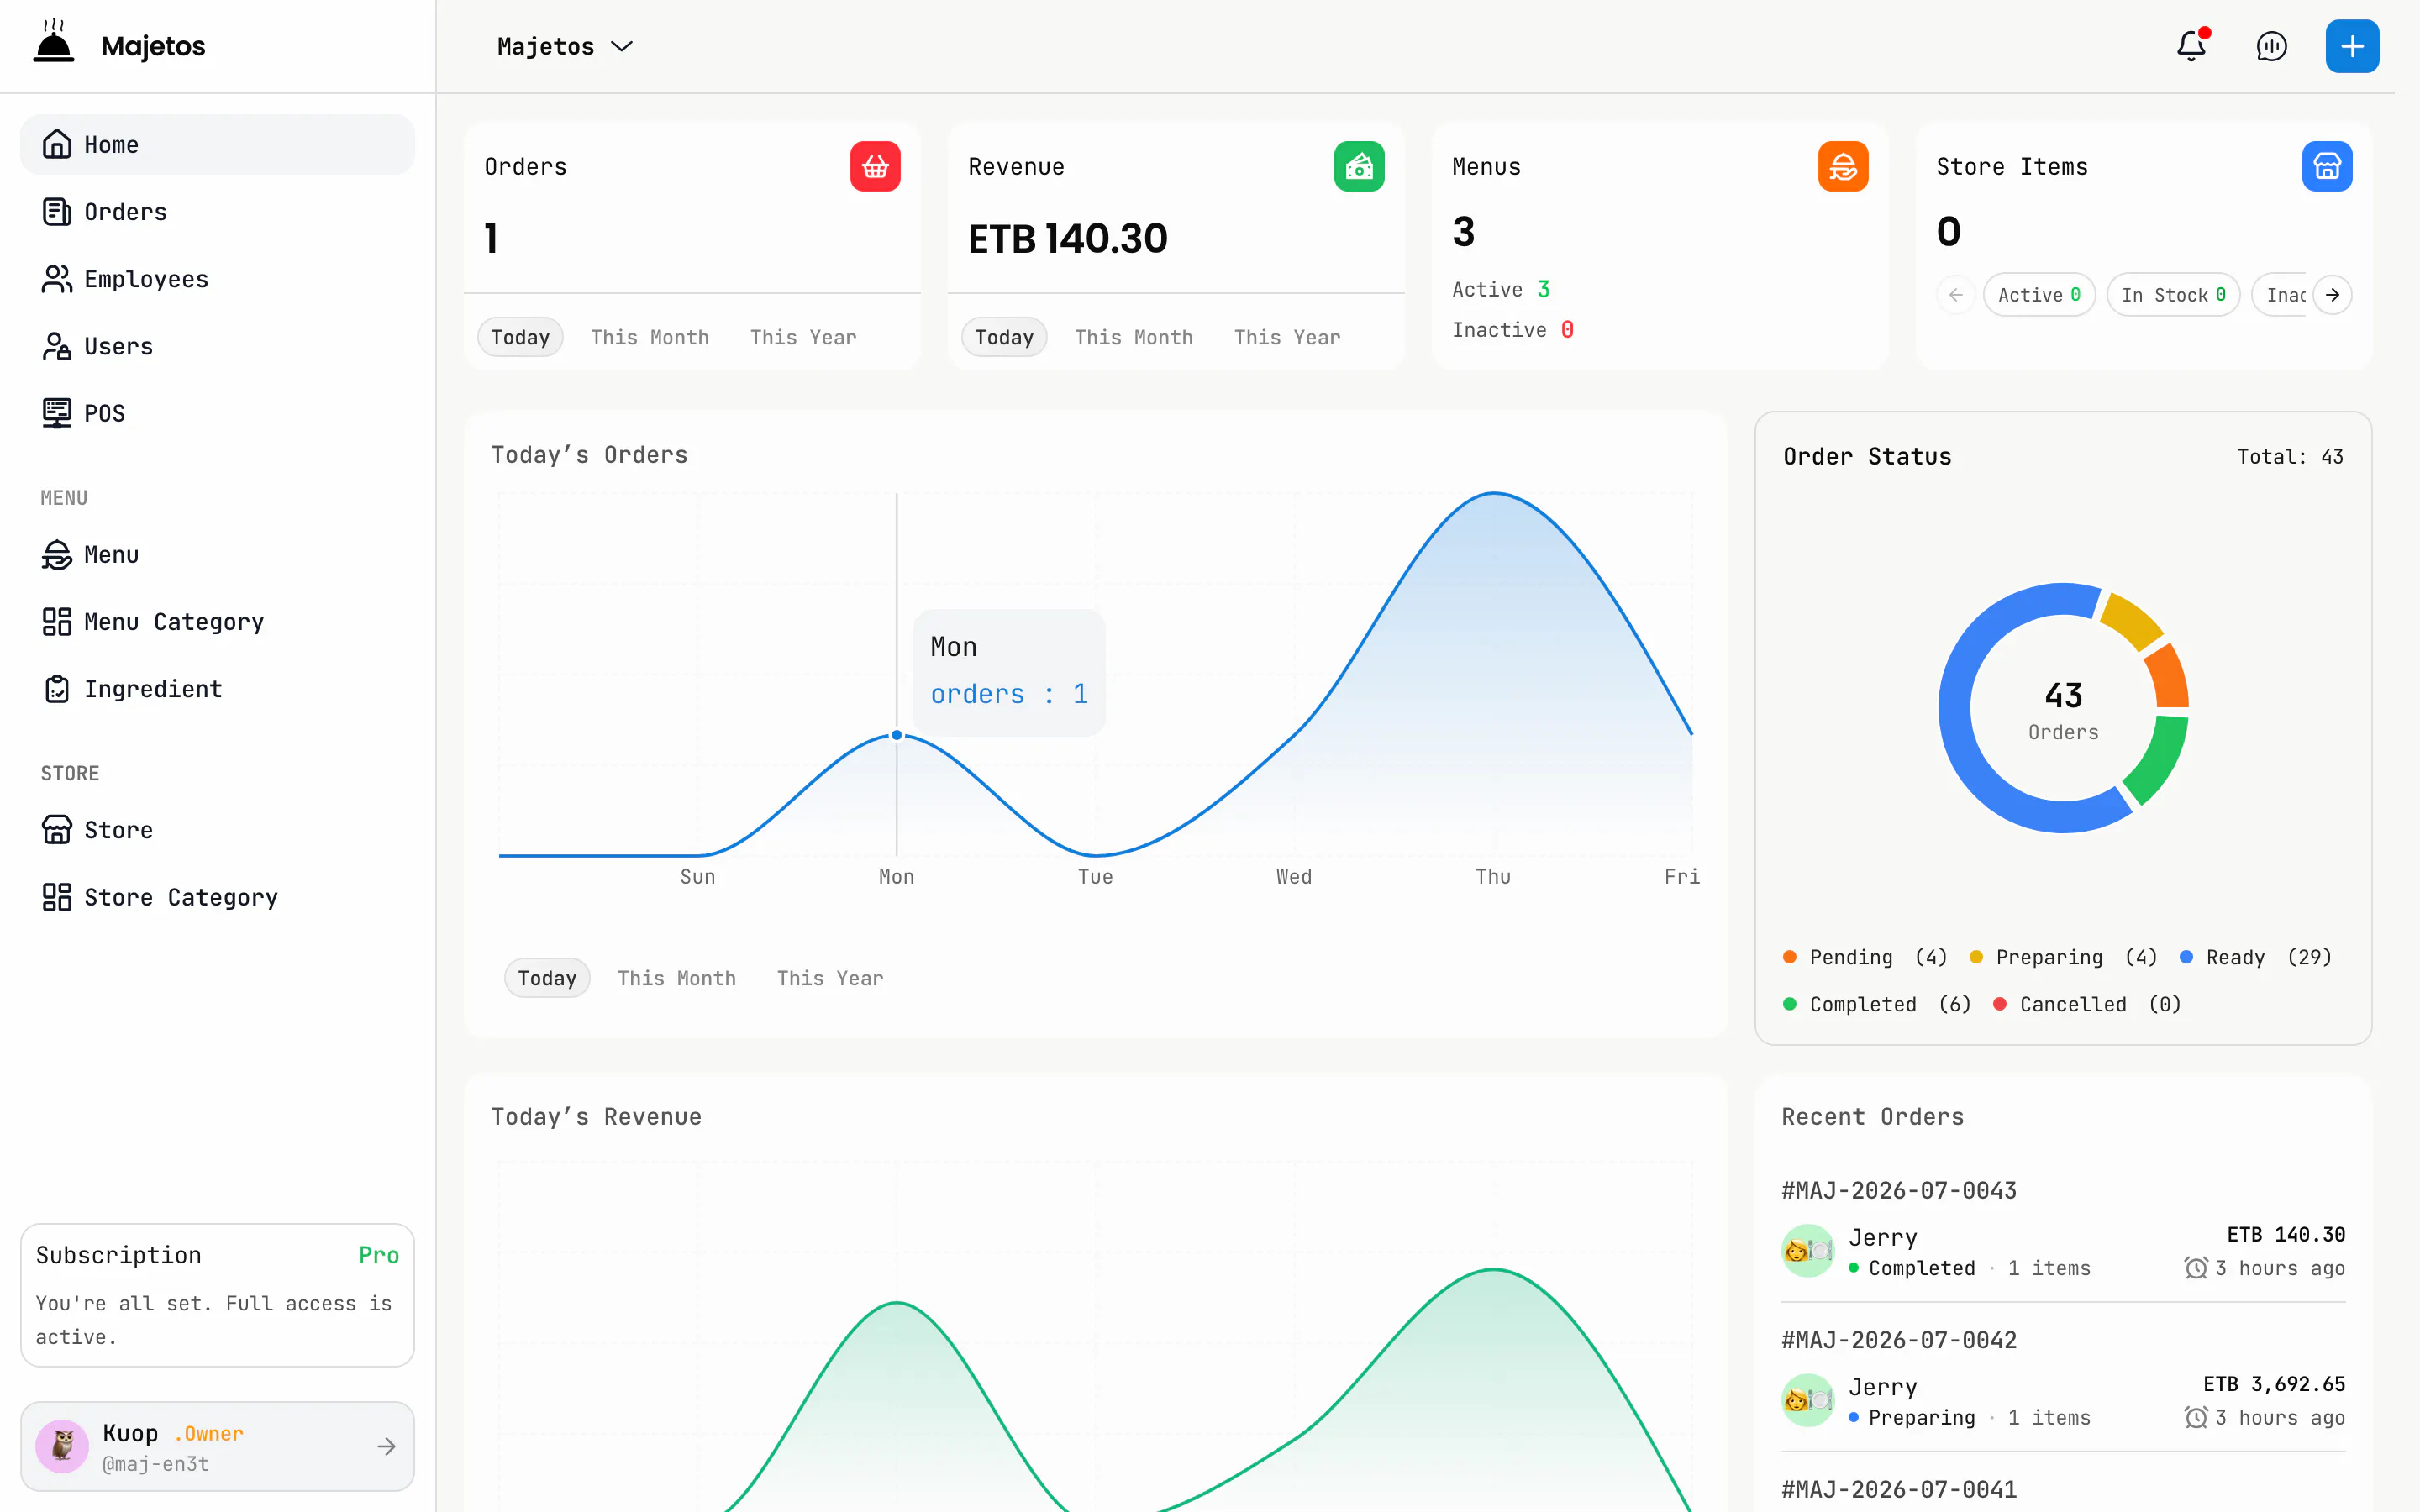Screen dimensions: 2420x1512
Task: Select This Year in Orders card
Action: click(803, 337)
